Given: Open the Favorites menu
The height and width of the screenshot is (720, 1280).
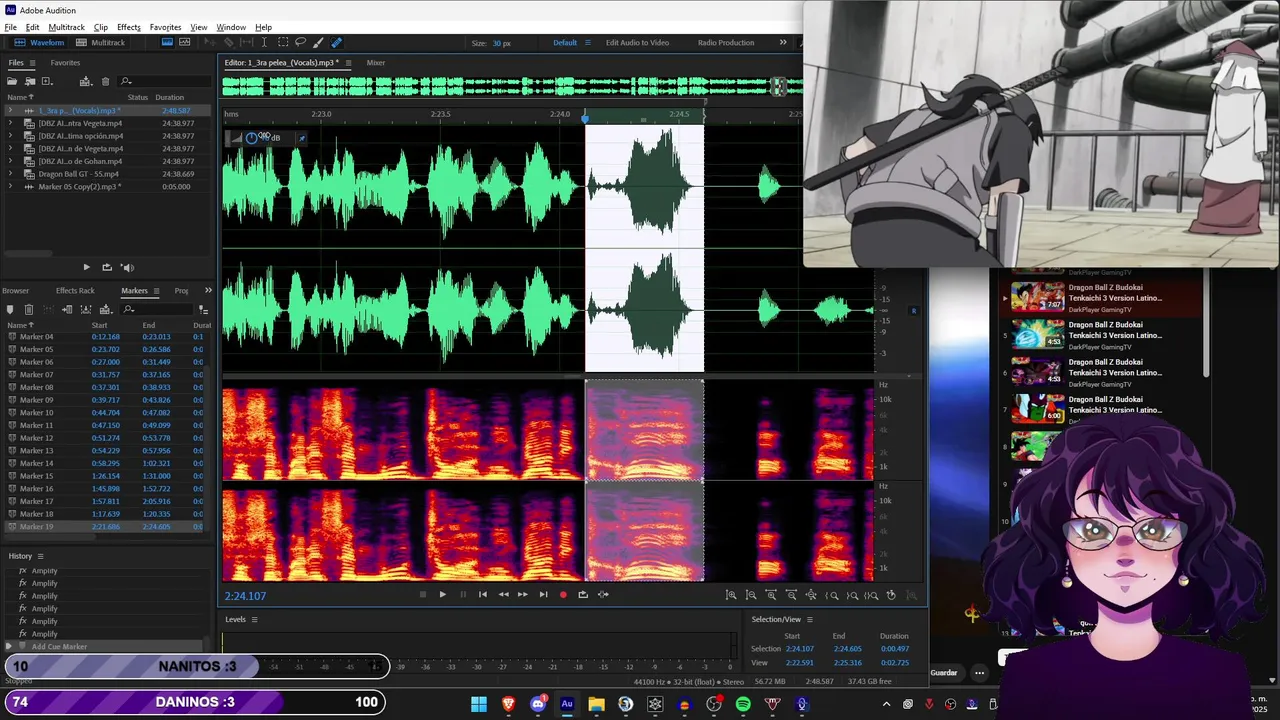Looking at the screenshot, I should (x=165, y=27).
